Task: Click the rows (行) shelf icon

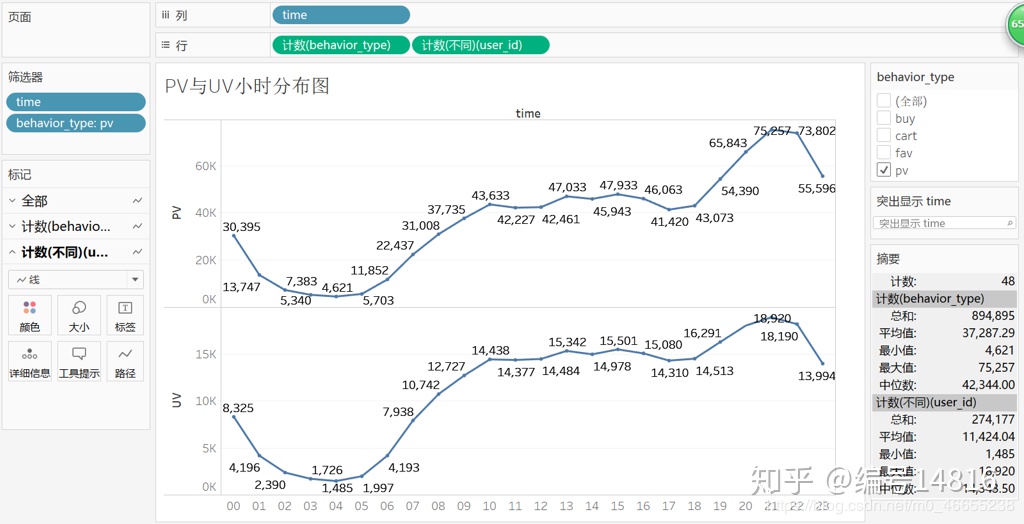Action: [x=165, y=45]
